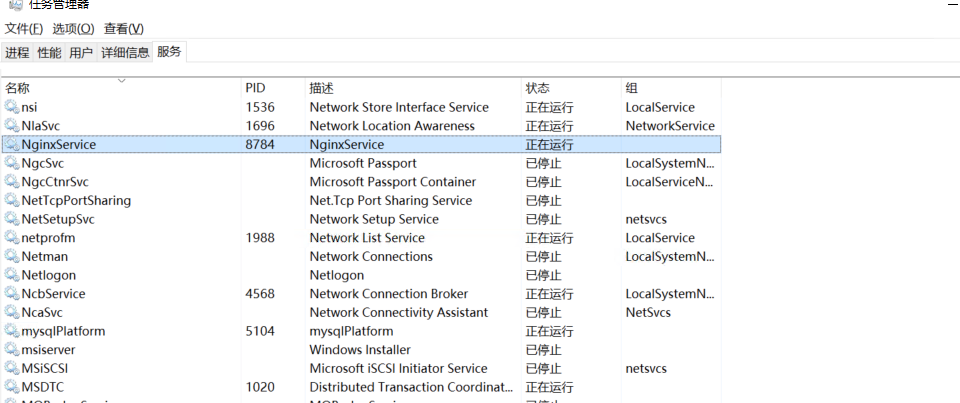Switch to the 进程 tab
960x403 pixels.
point(17,53)
